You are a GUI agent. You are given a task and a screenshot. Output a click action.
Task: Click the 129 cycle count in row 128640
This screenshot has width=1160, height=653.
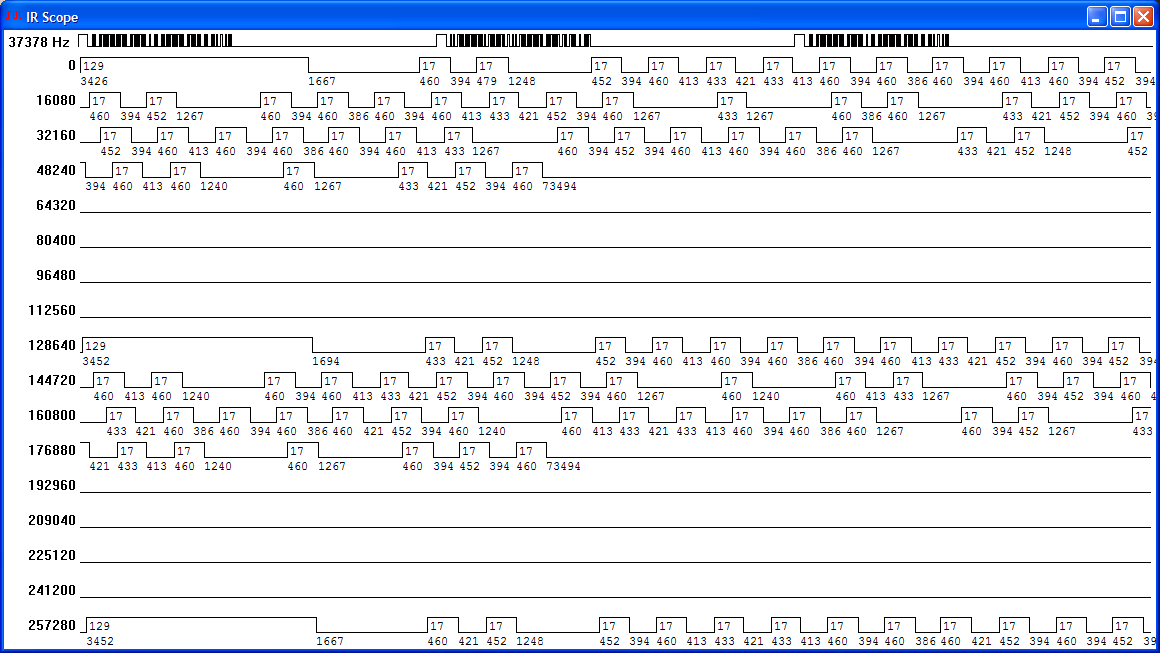(95, 346)
